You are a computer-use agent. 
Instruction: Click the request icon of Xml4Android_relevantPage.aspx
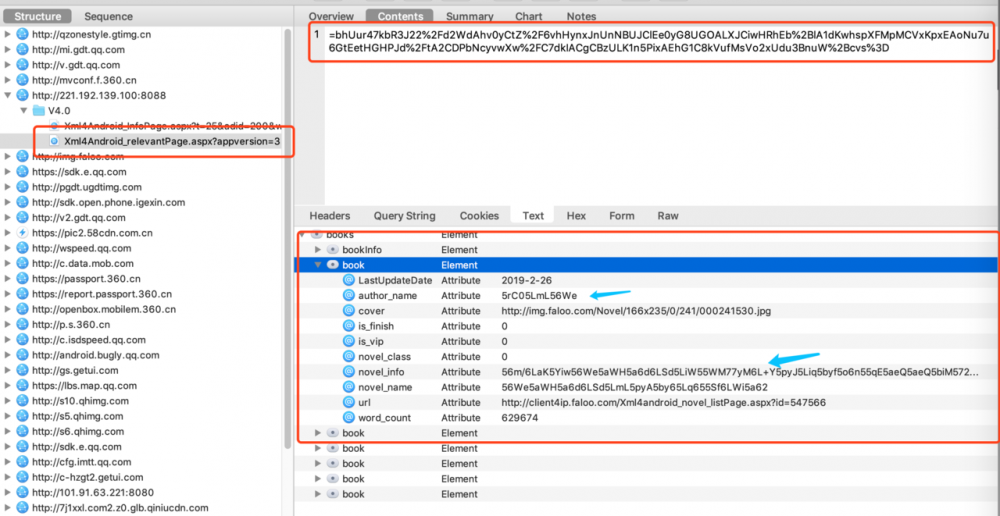pos(55,141)
